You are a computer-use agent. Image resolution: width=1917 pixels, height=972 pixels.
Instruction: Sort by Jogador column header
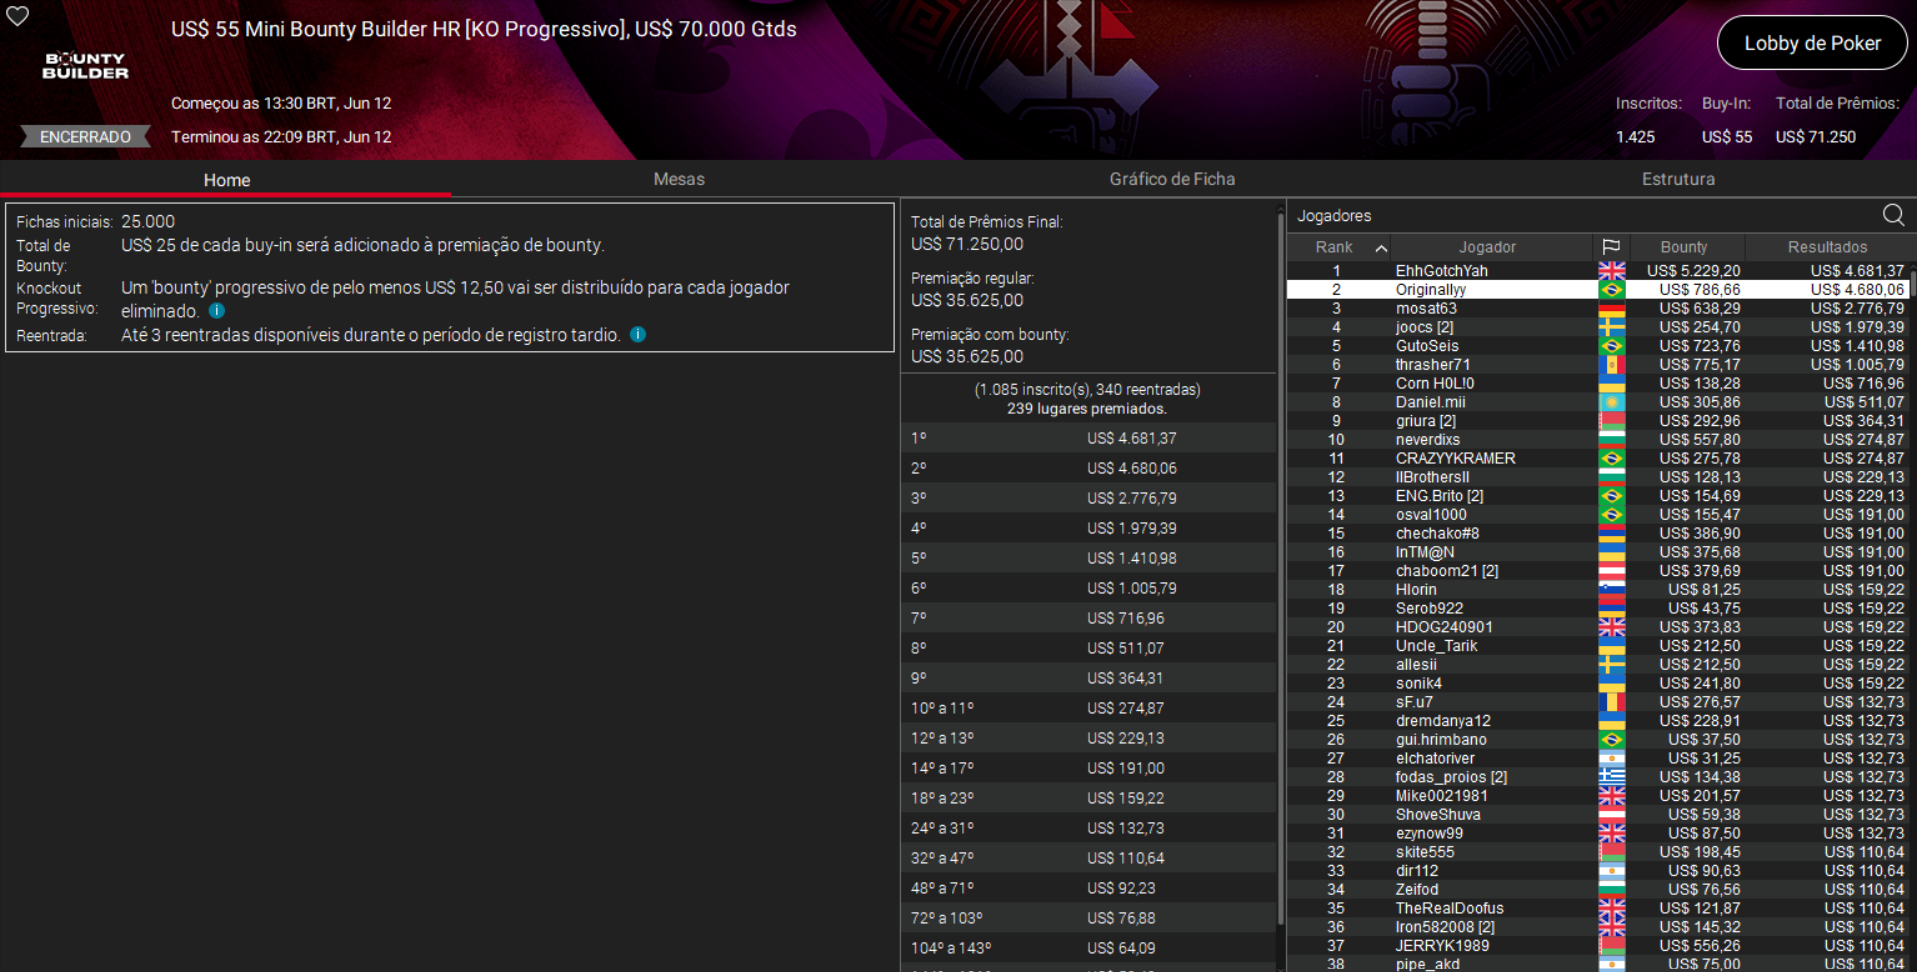[x=1487, y=247]
